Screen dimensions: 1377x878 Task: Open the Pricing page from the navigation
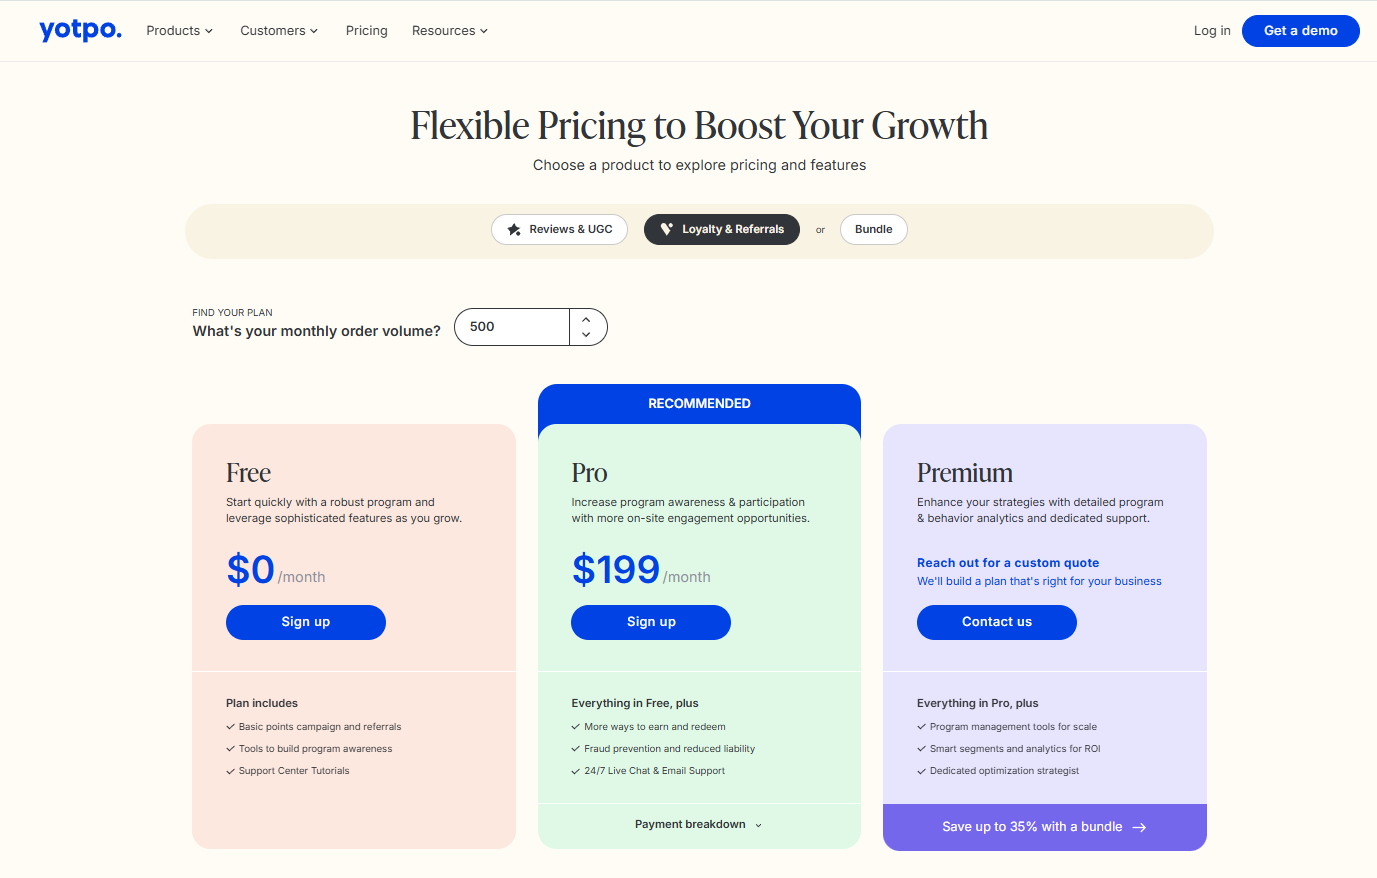pos(366,30)
